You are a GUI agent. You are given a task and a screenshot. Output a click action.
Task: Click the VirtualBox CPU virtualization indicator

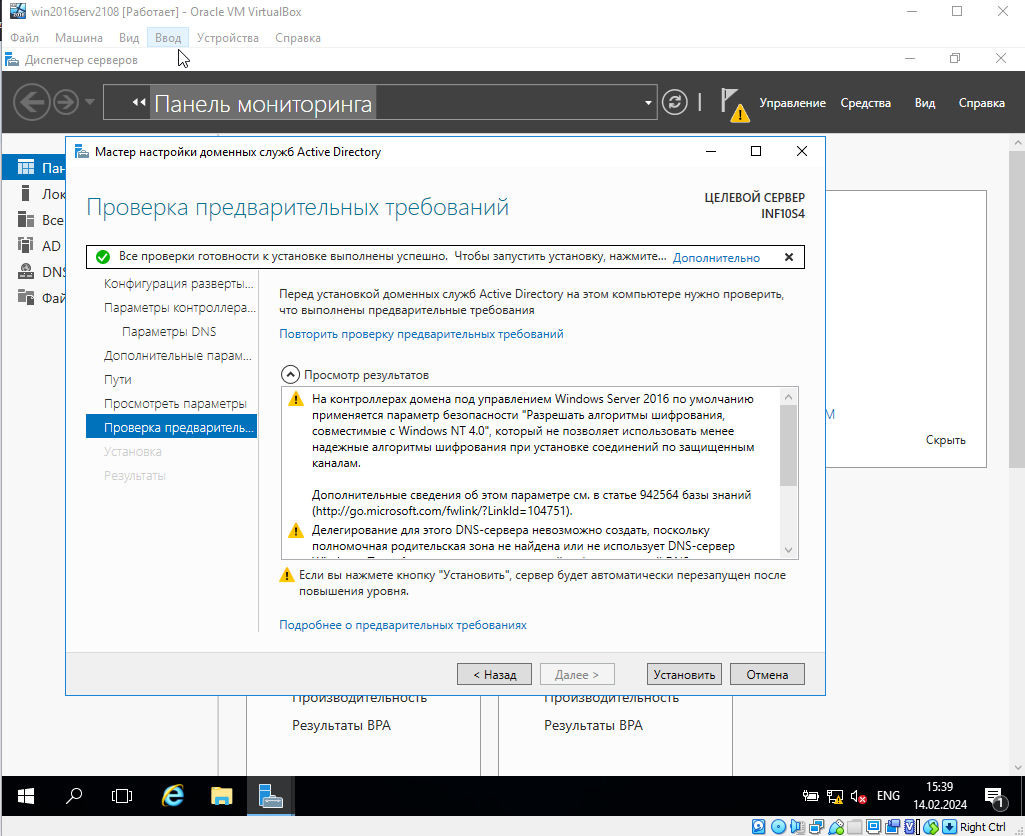[911, 827]
